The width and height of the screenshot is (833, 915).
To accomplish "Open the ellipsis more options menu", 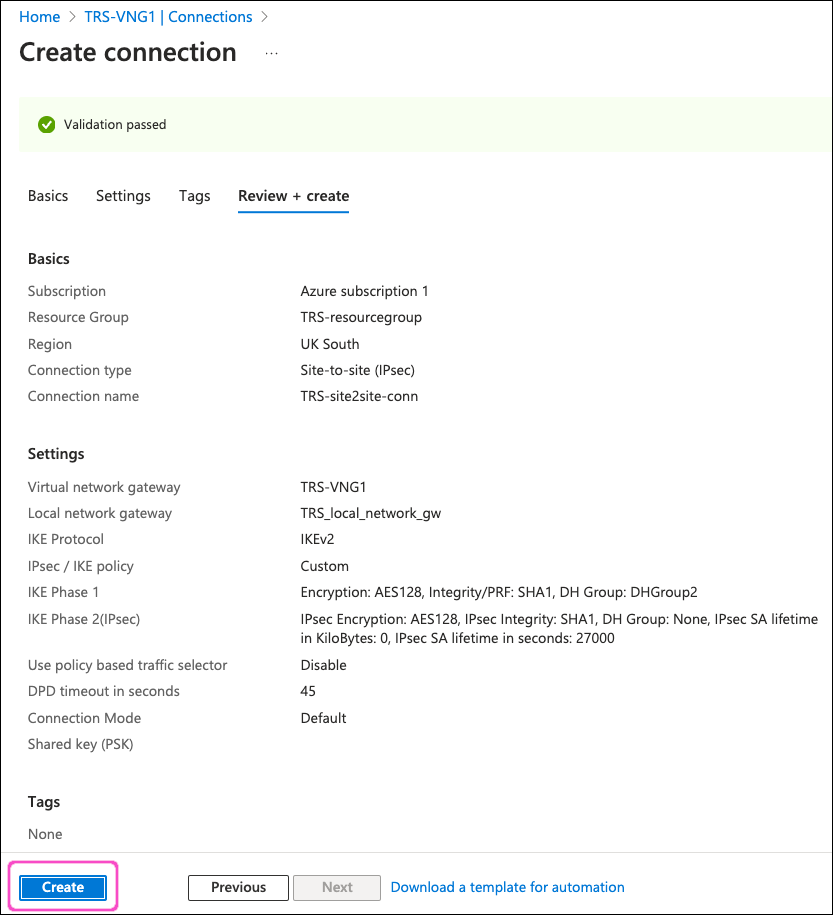I will 271,53.
